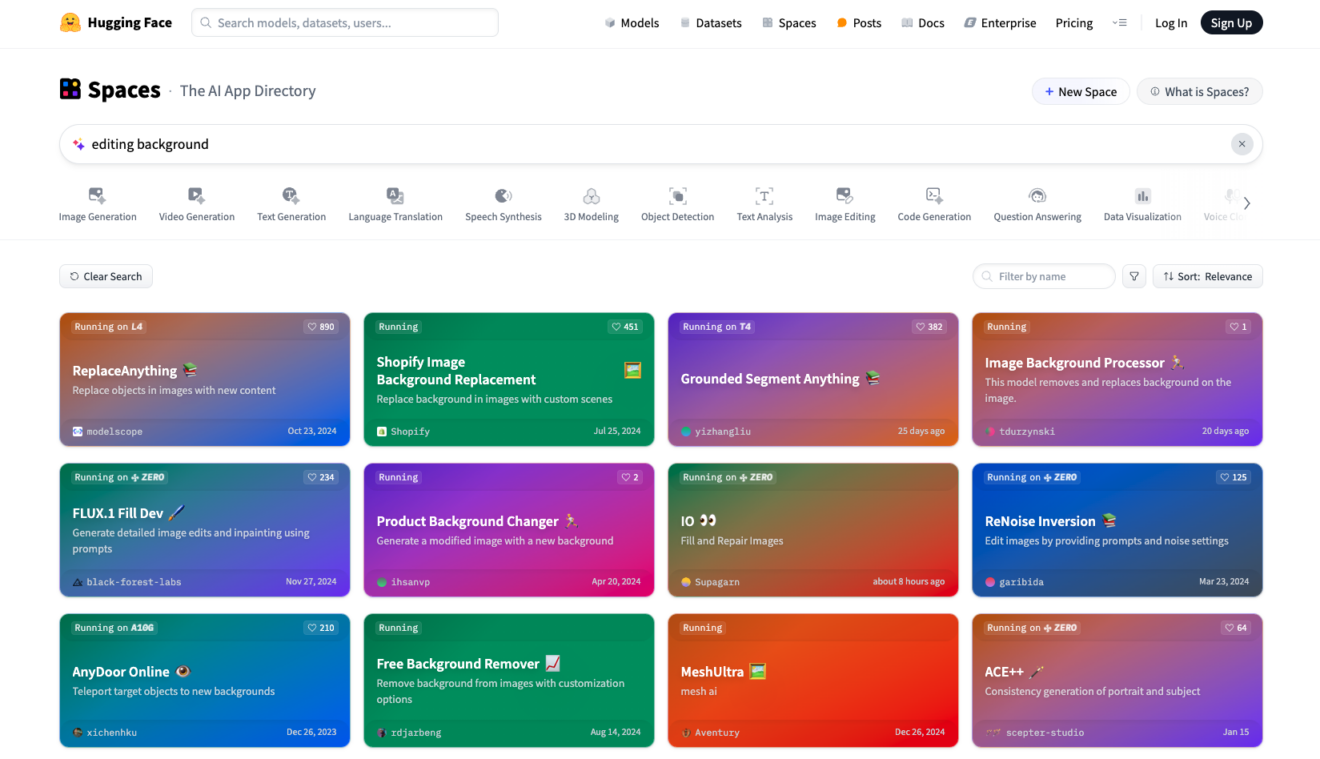Open the Models nav item
This screenshot has height=759, width=1320.
[x=631, y=23]
